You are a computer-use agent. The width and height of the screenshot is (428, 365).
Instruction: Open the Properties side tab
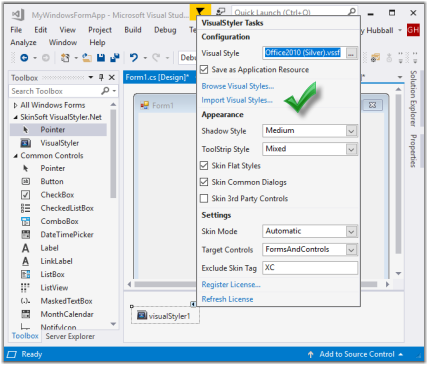point(413,151)
